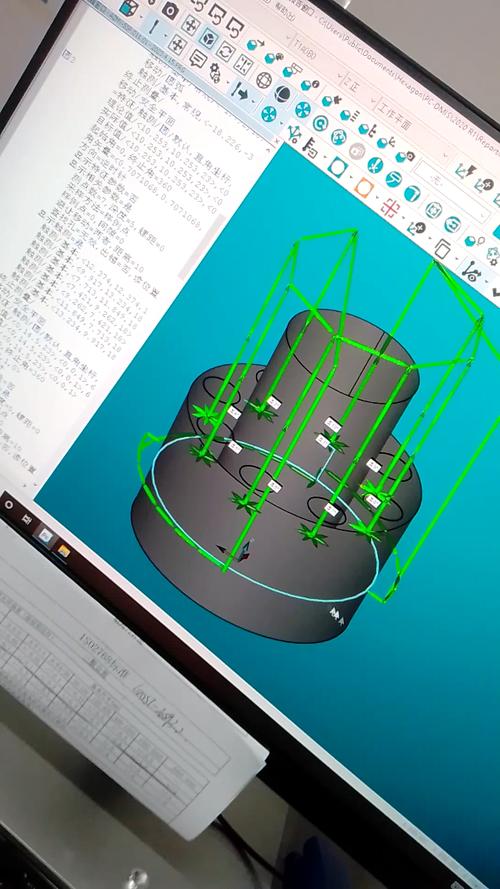The image size is (500, 889).
Task: Click the teal crossed-tools circle icon
Action: pos(375,165)
